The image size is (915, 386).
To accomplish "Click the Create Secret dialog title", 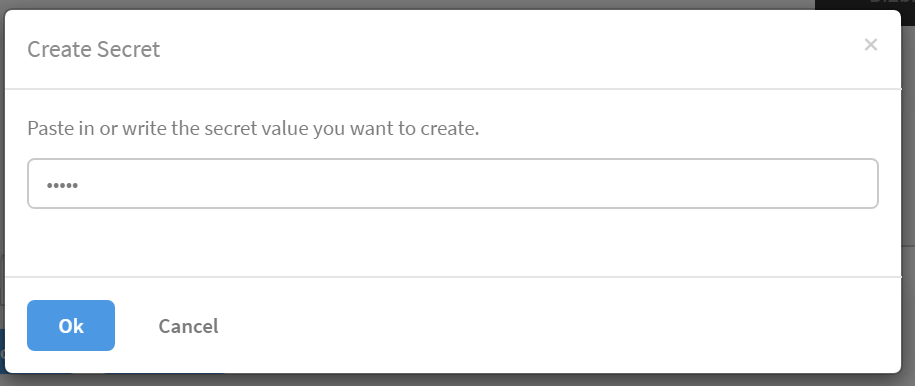I will (x=93, y=49).
